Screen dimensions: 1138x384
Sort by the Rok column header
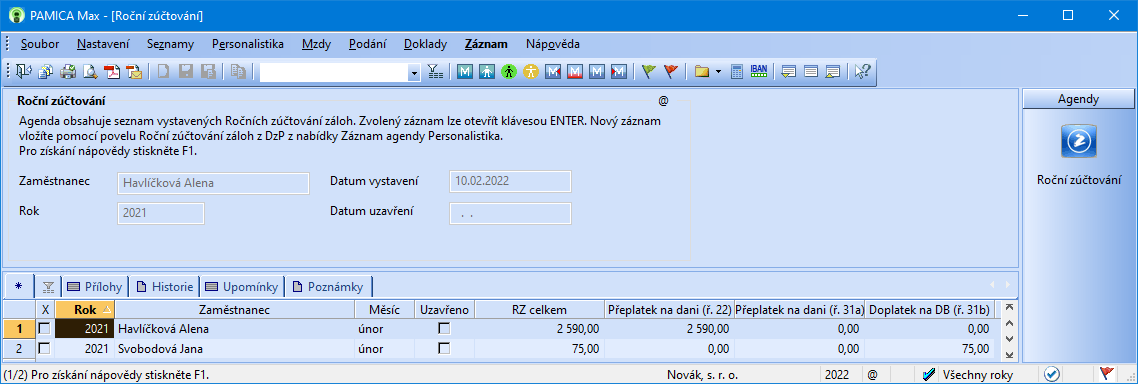(84, 310)
